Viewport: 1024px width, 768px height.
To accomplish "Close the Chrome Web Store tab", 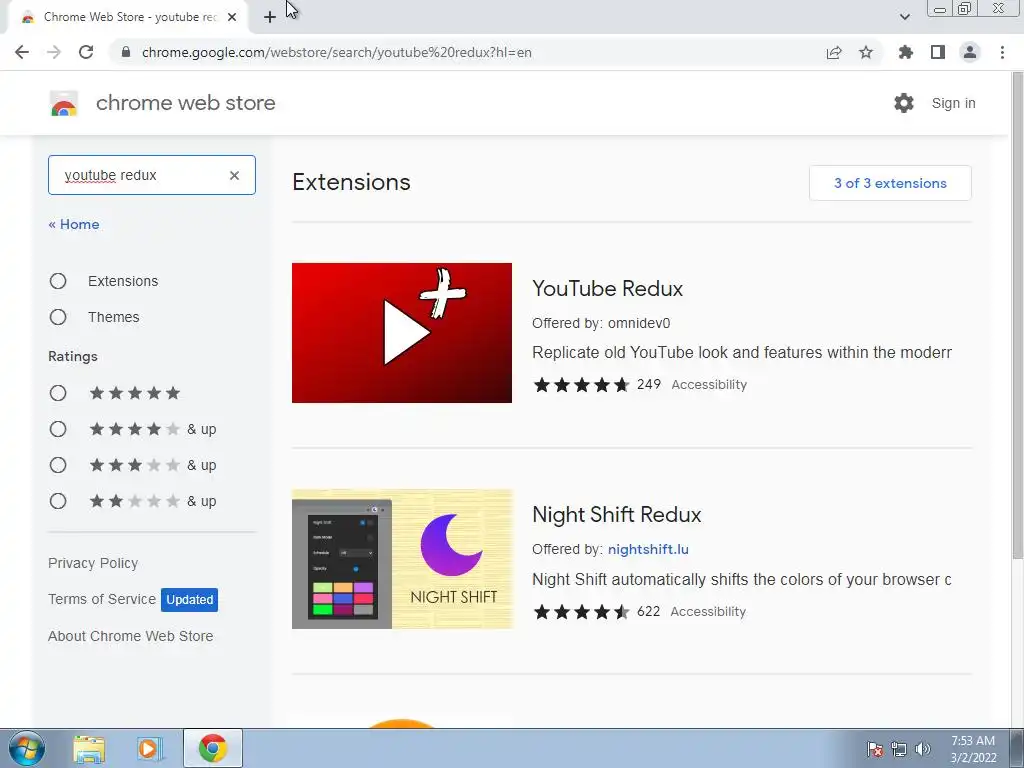I will pyautogui.click(x=232, y=17).
